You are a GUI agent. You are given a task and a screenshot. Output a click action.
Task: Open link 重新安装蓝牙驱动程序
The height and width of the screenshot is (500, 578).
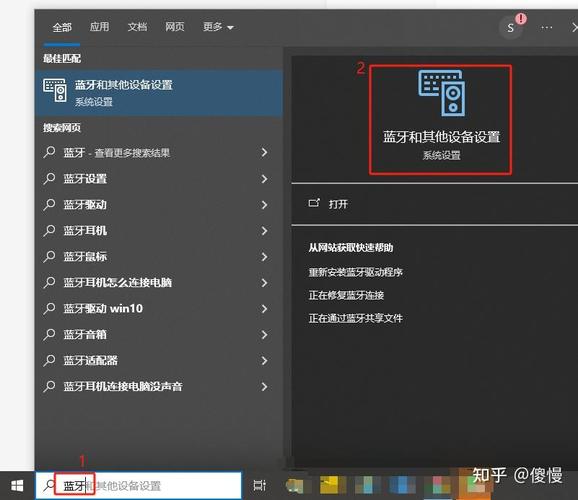click(355, 272)
